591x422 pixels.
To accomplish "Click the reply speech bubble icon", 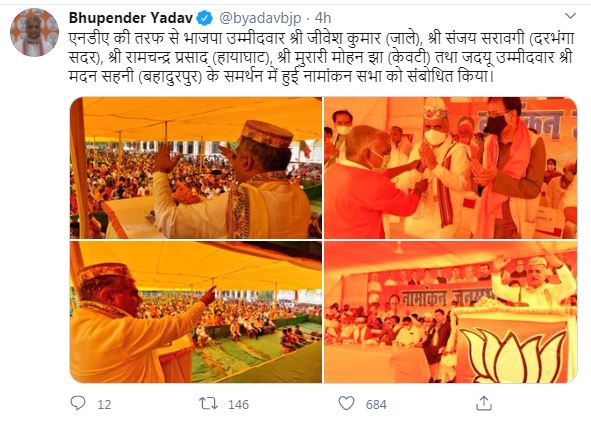I will point(78,404).
